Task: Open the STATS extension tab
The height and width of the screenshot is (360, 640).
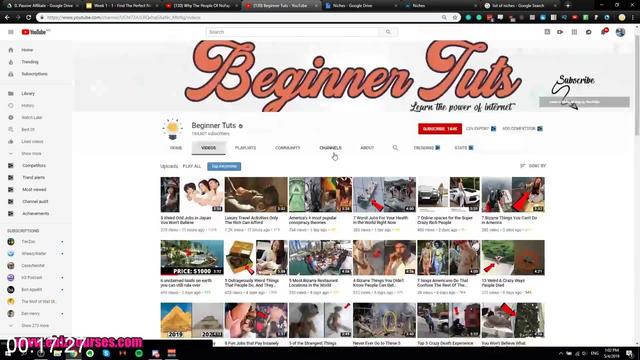Action: (x=464, y=148)
